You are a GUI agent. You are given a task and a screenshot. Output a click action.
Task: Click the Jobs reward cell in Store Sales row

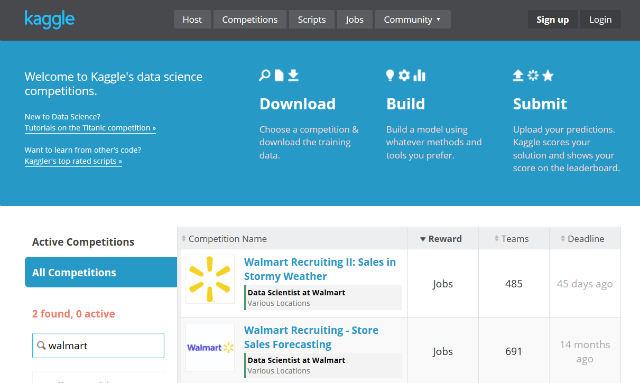pos(443,352)
